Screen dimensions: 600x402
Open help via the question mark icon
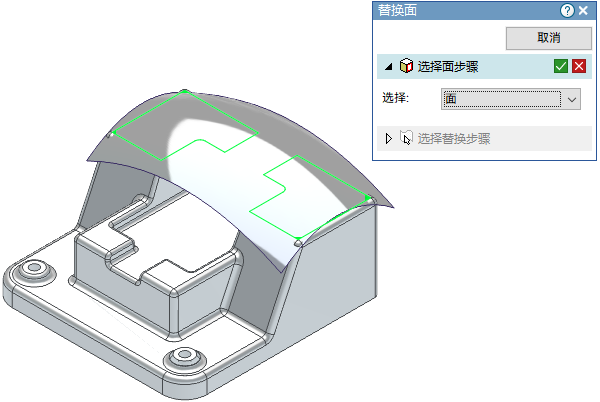[x=567, y=10]
